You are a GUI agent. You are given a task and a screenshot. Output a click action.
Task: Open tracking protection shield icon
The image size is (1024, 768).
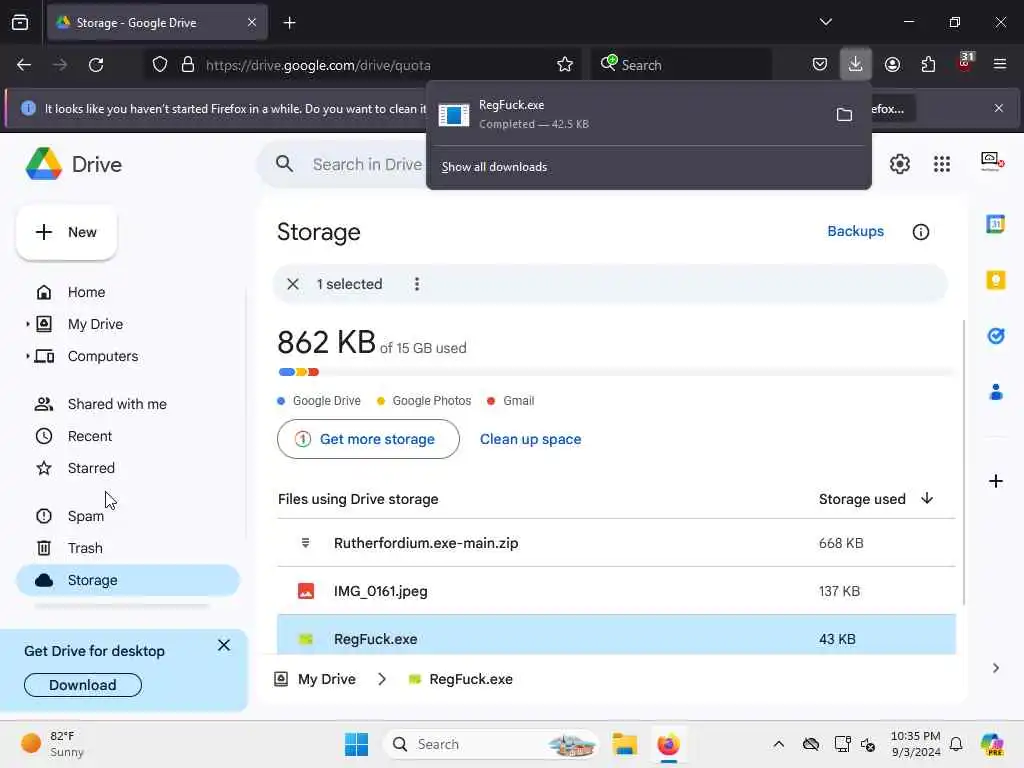tap(160, 65)
